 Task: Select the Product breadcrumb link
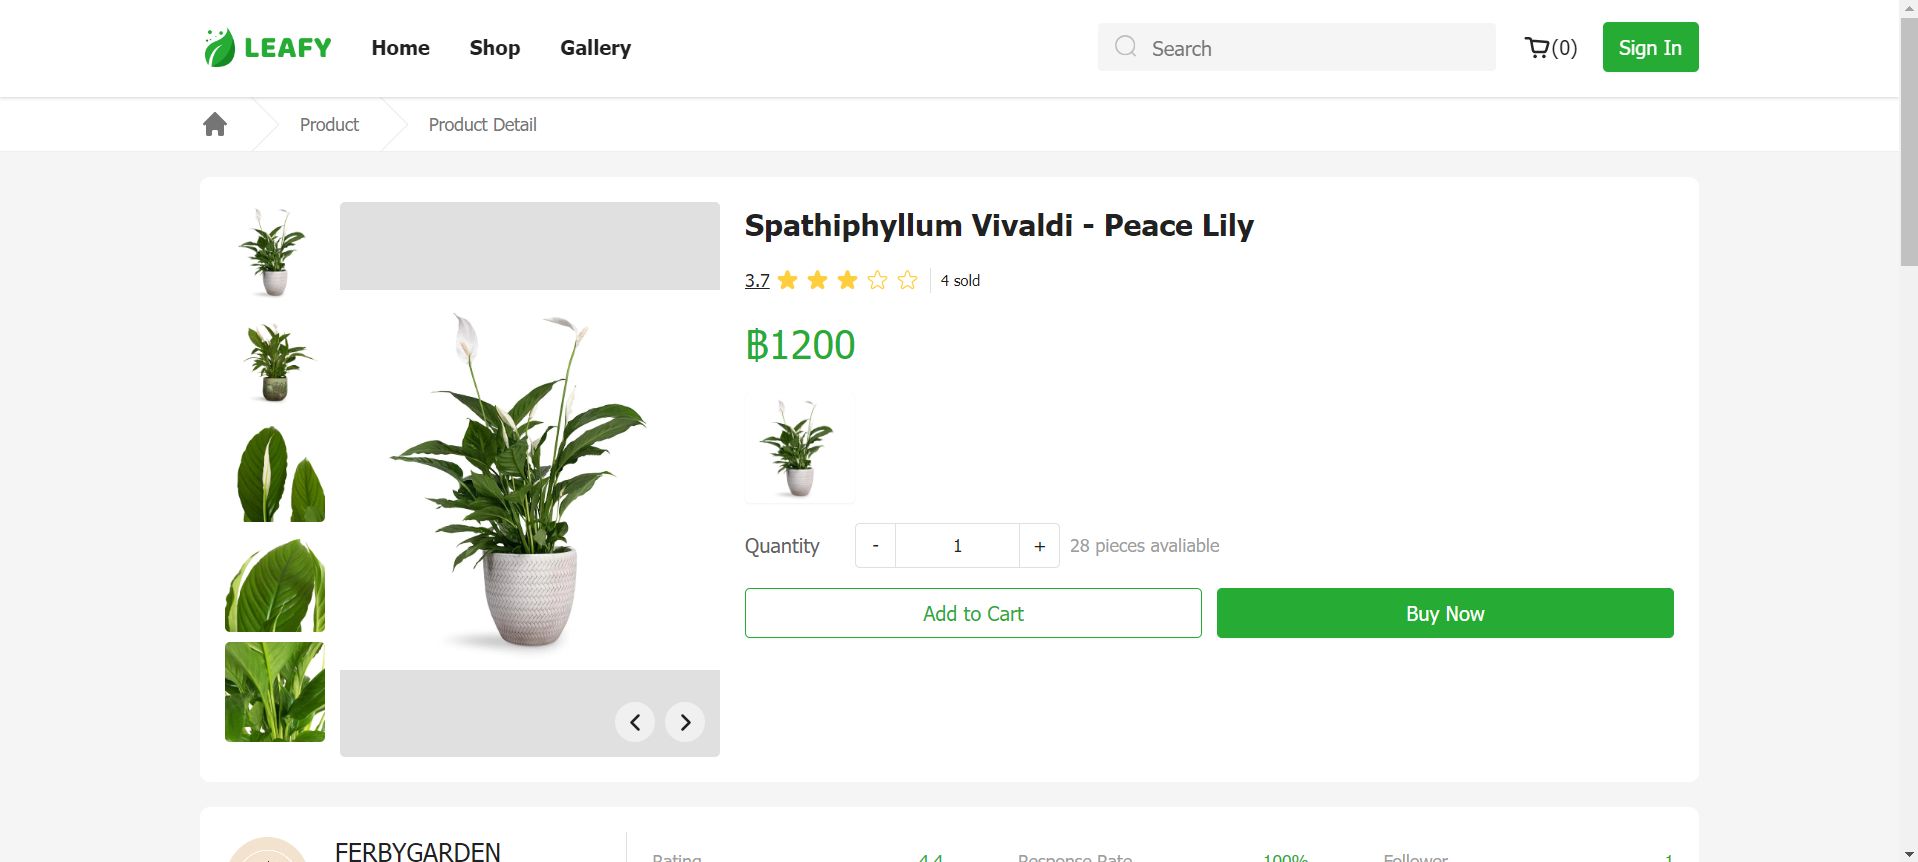coord(329,125)
